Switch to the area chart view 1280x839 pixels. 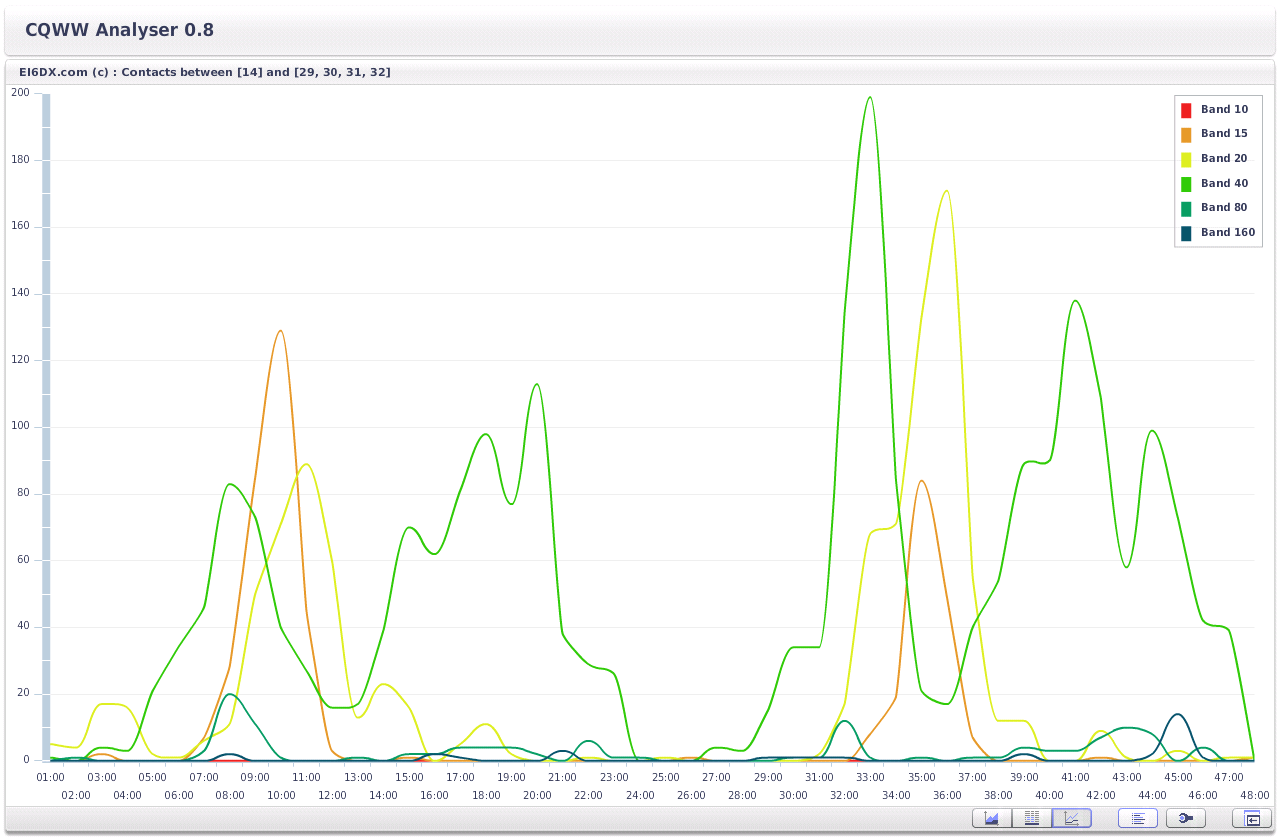[x=991, y=818]
